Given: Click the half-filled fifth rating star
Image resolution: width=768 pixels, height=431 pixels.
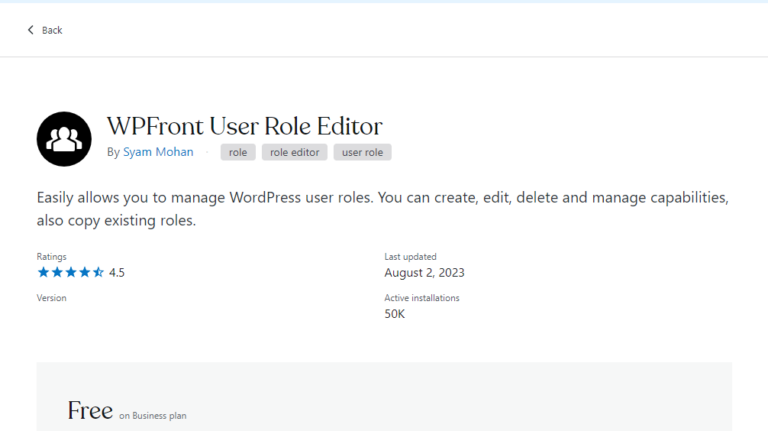Looking at the screenshot, I should click(x=98, y=272).
